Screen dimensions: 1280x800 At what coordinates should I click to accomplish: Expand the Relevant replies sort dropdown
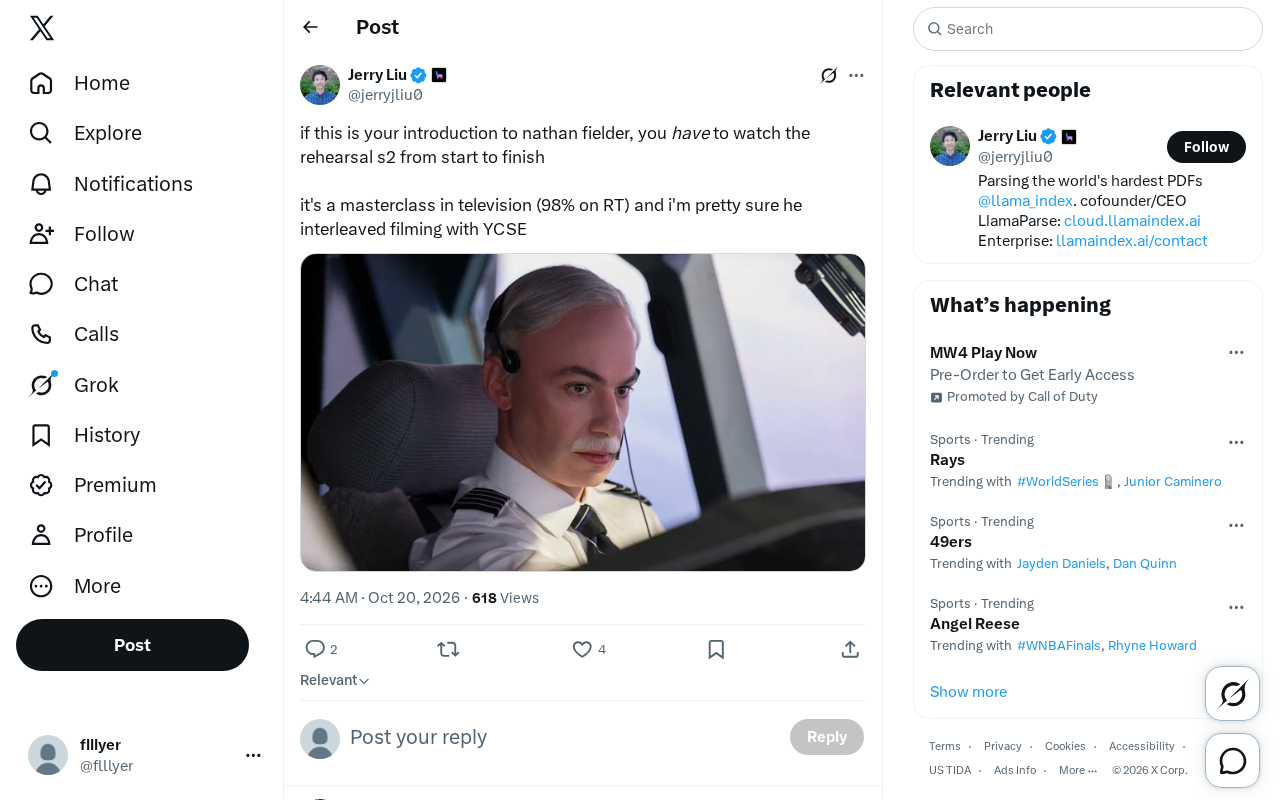point(335,680)
